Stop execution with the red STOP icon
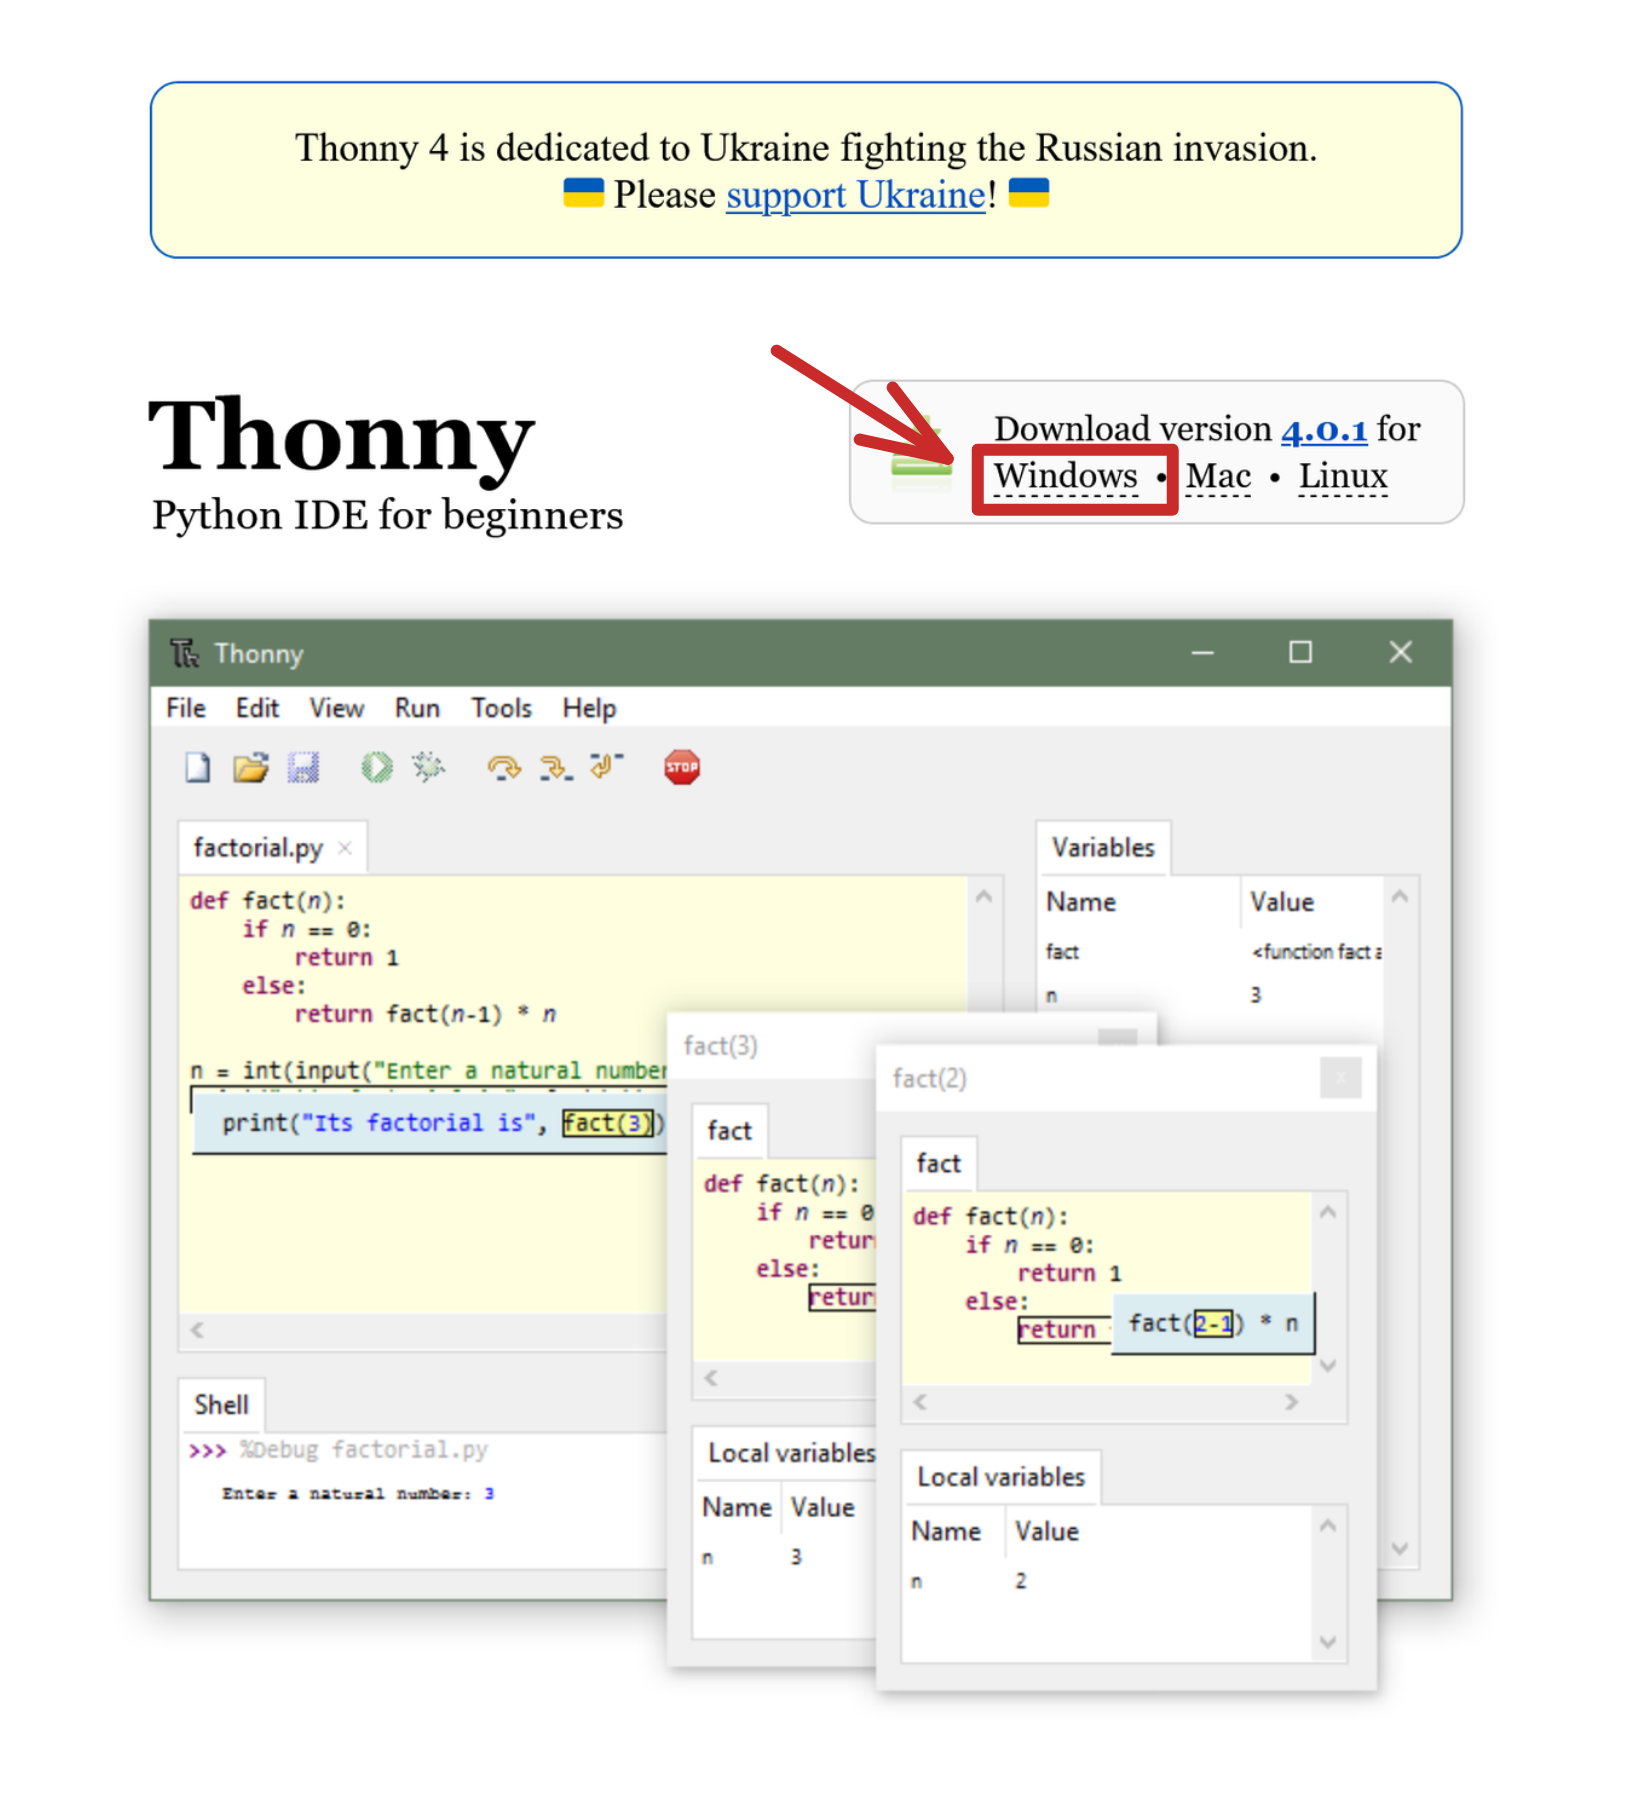This screenshot has width=1649, height=1802. [682, 768]
